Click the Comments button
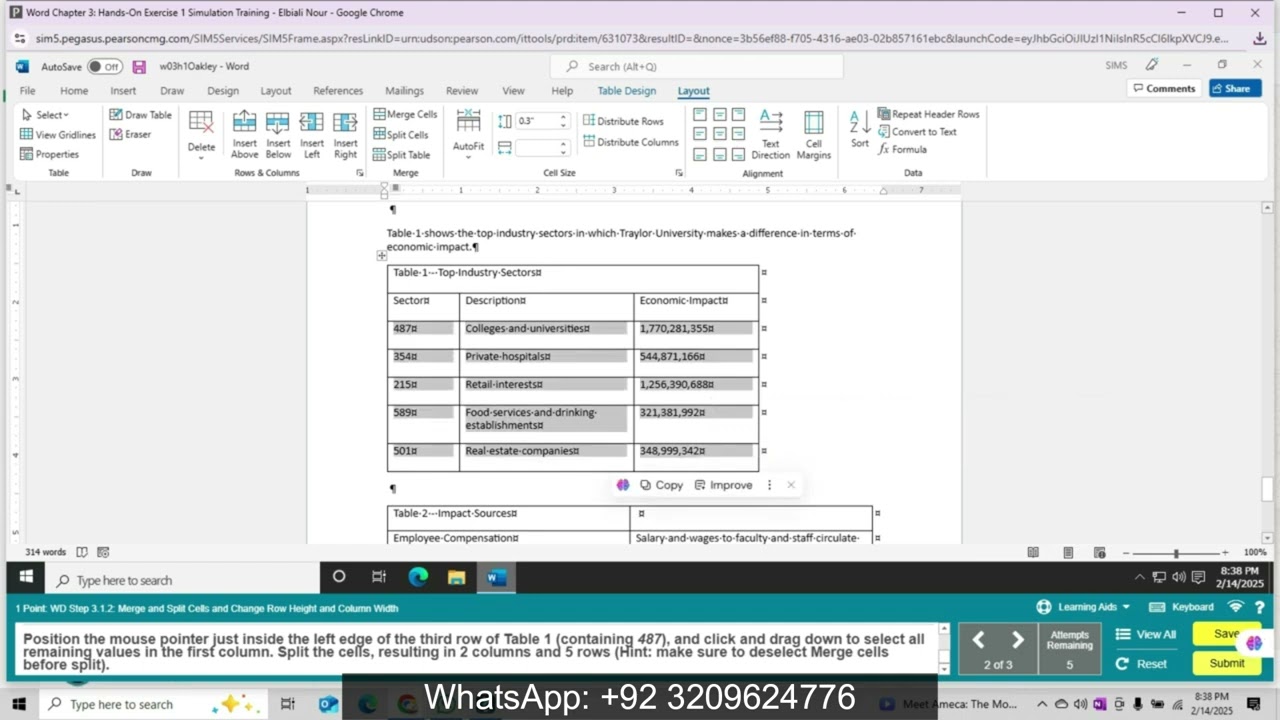This screenshot has height=720, width=1280. 1164,88
